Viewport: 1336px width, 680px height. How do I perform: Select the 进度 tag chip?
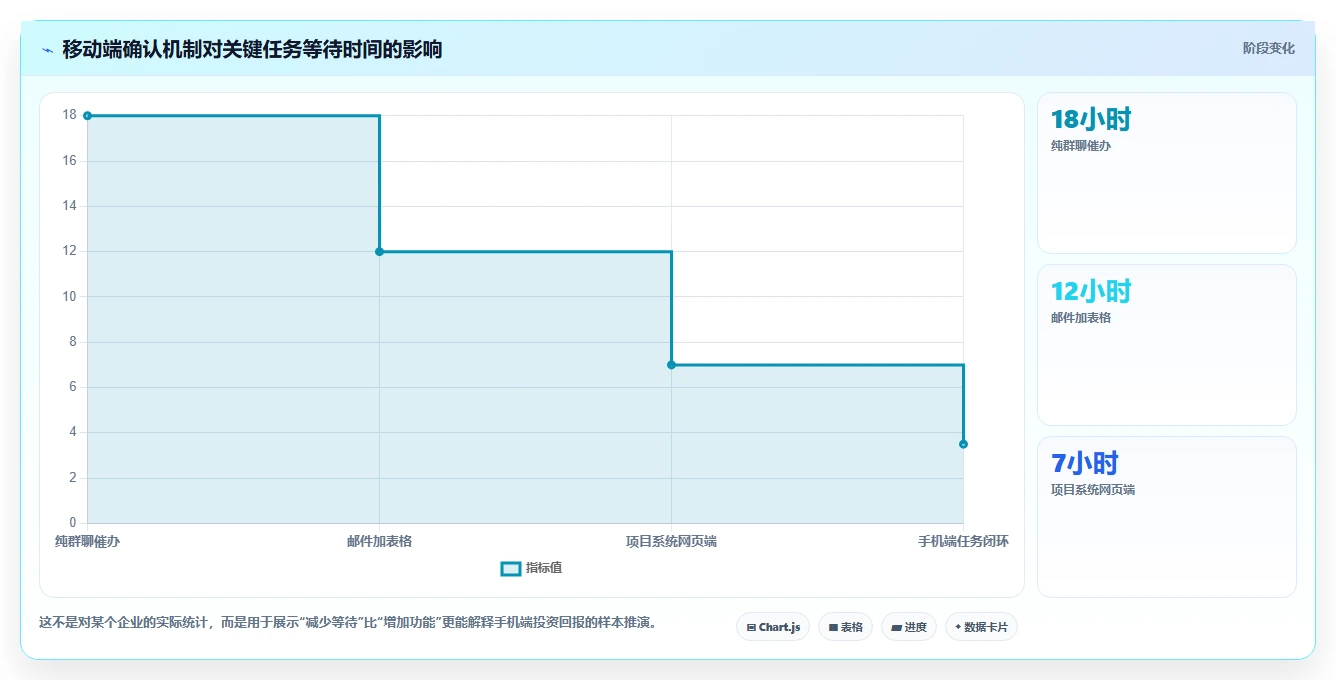tap(908, 627)
